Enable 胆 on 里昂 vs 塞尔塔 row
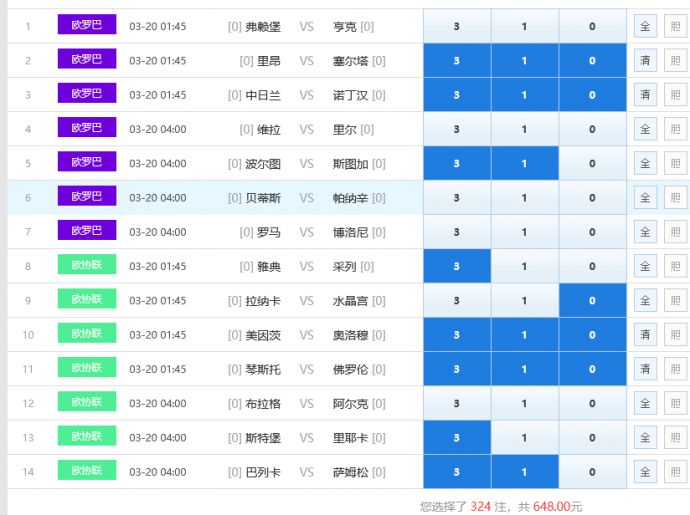Image resolution: width=690 pixels, height=515 pixels. click(675, 61)
